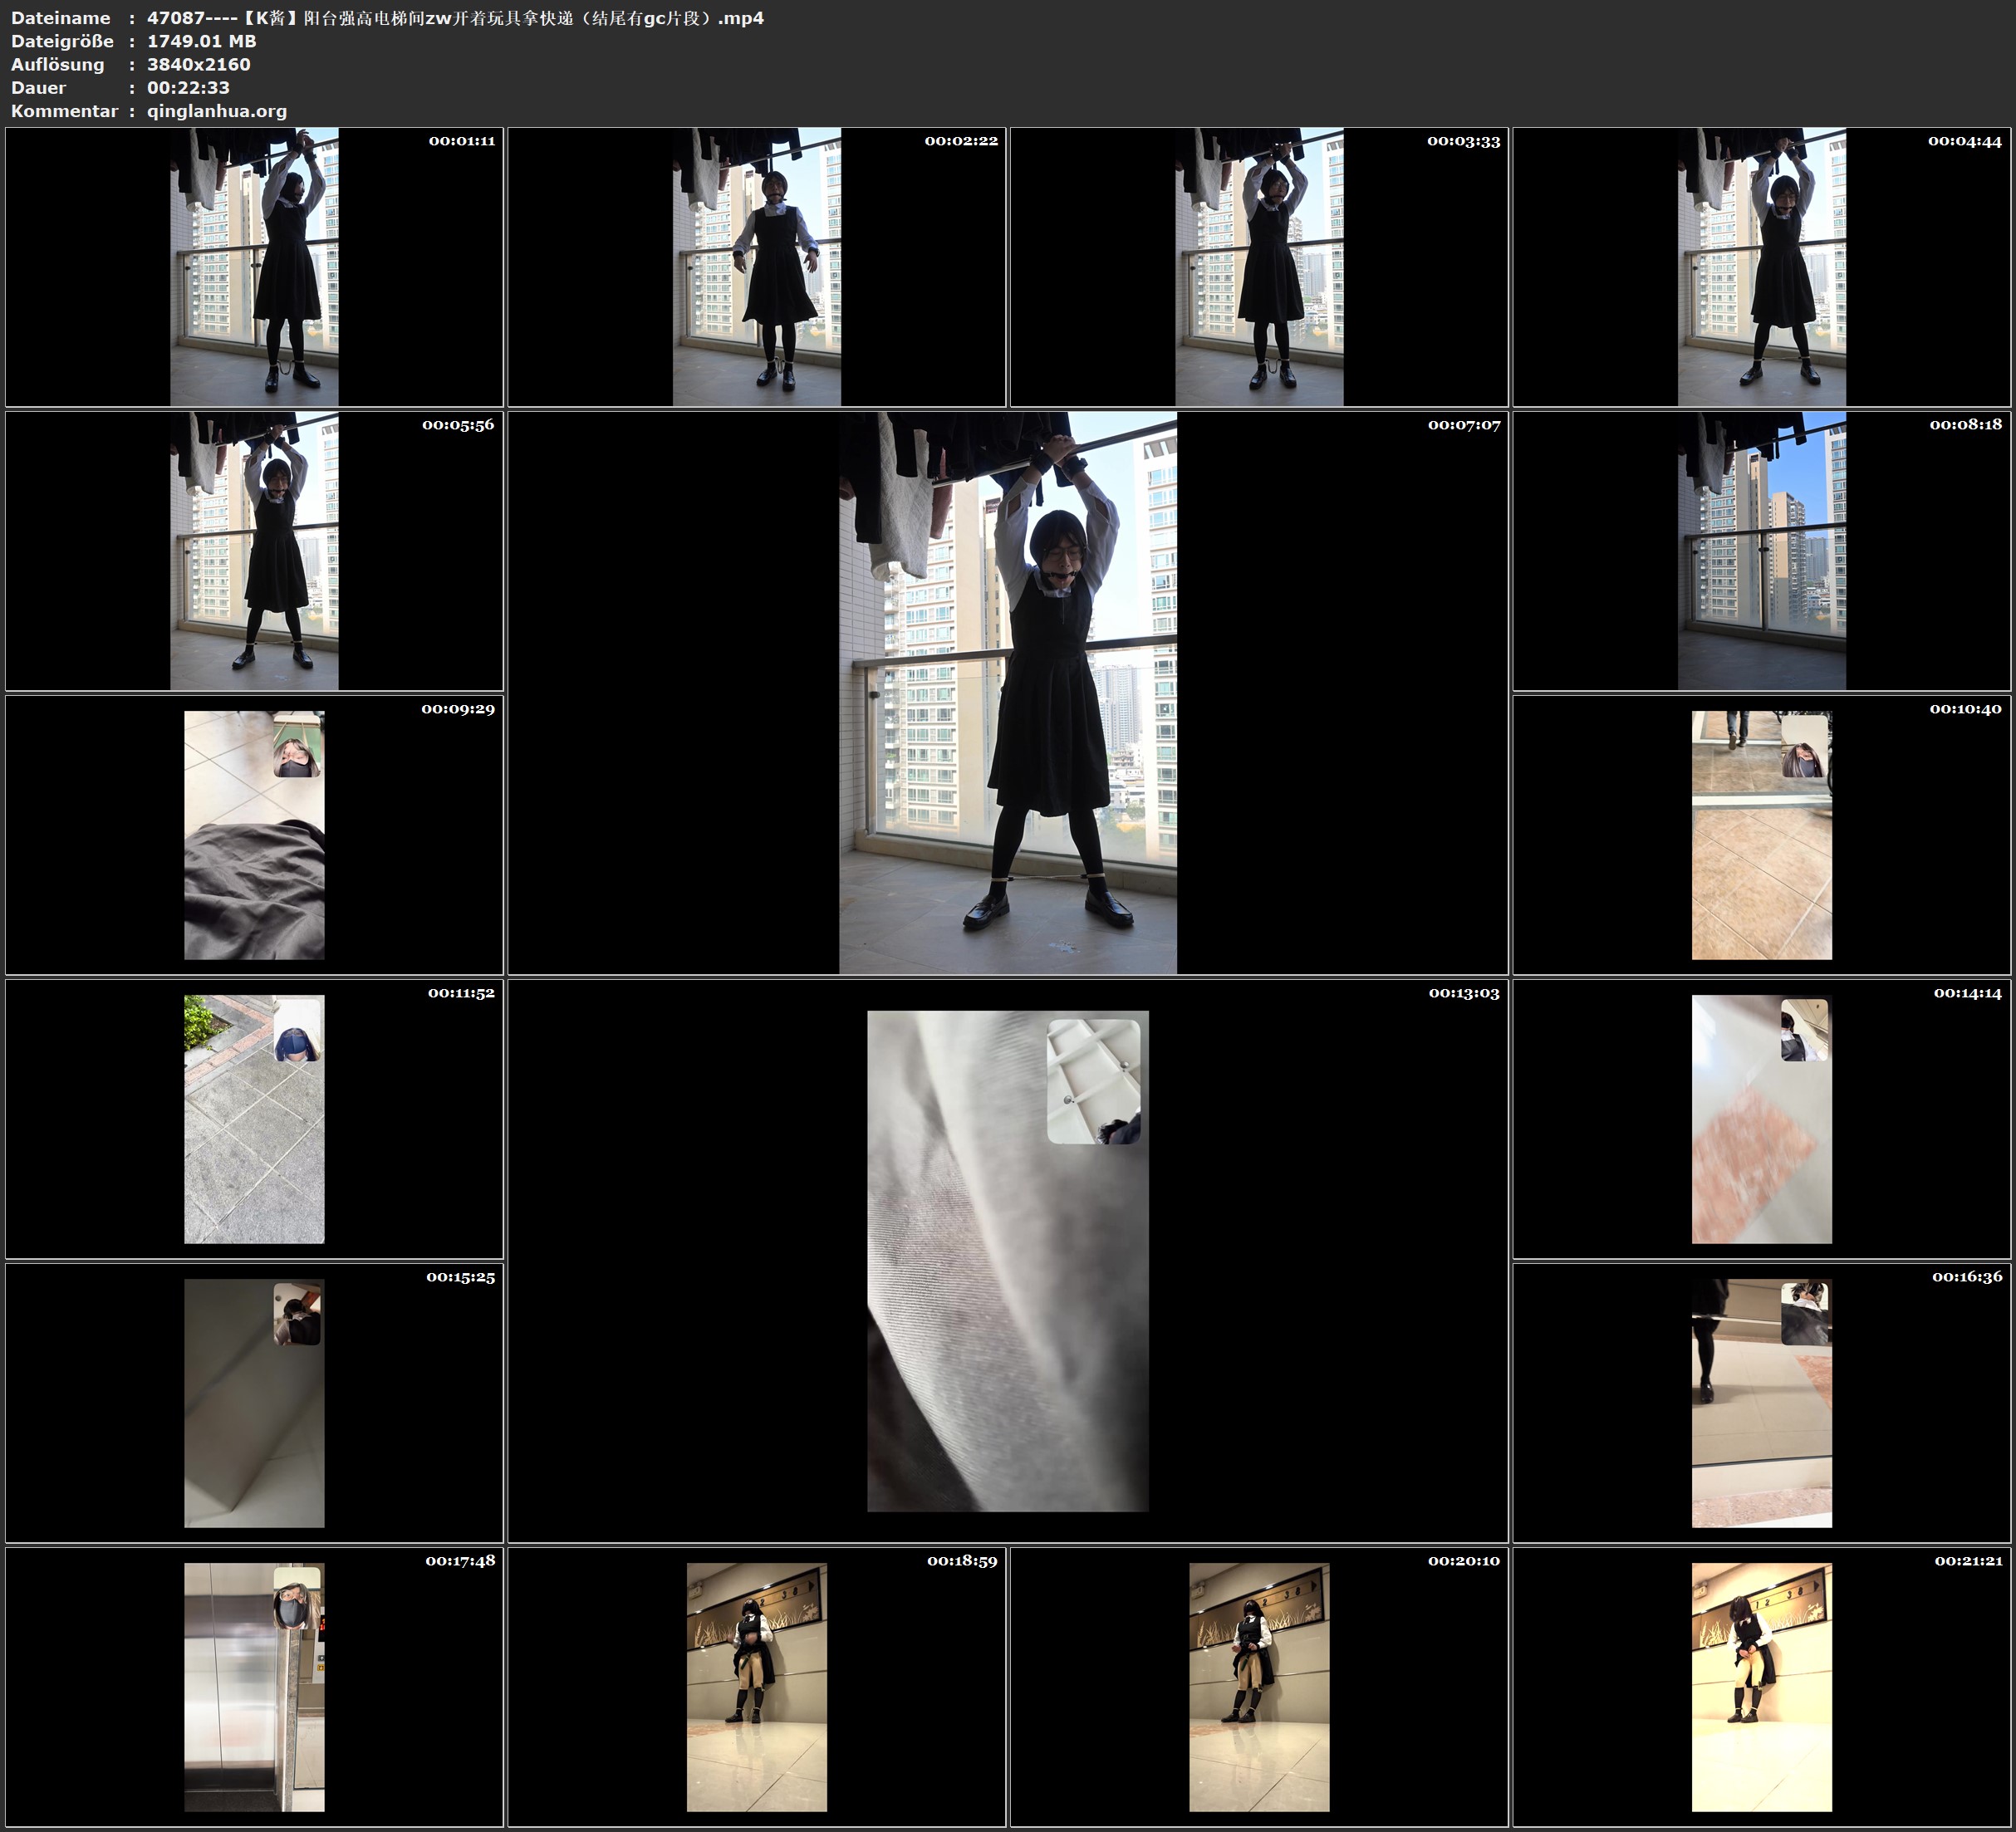The height and width of the screenshot is (1832, 2016).
Task: Select the thumbnail timestamped 00:09:29
Action: [x=254, y=835]
